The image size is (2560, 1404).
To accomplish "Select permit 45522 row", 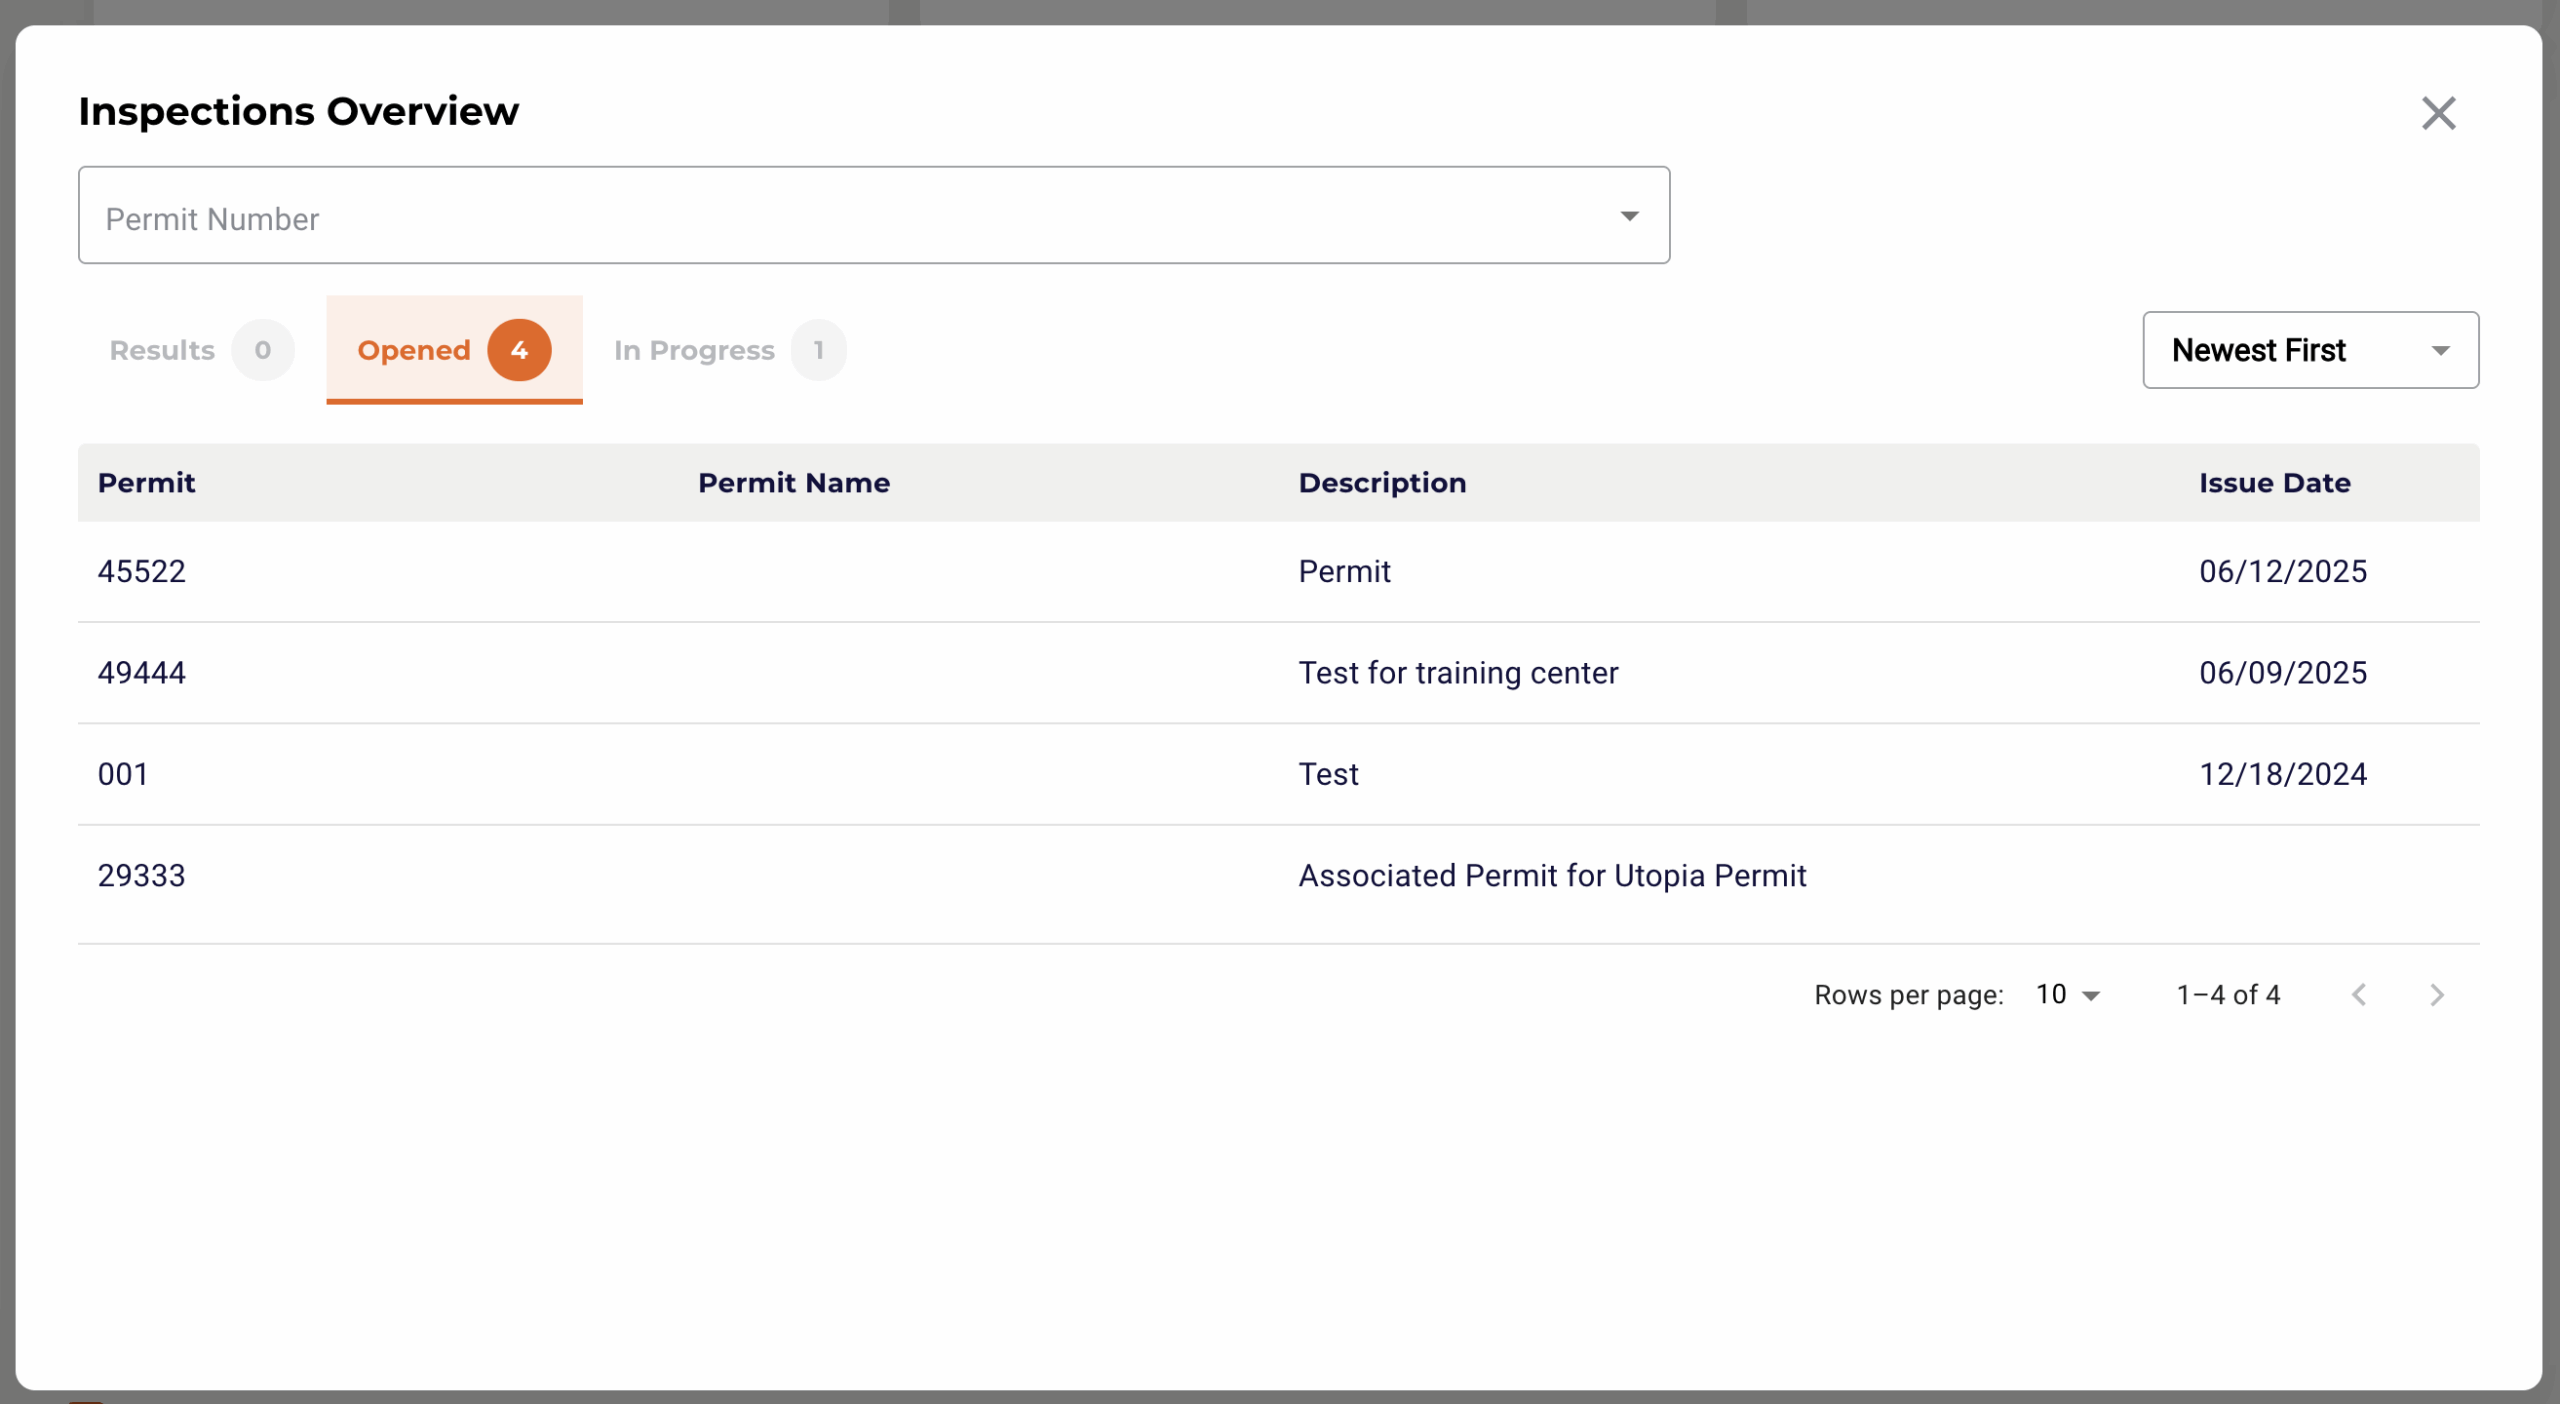I will point(1278,571).
